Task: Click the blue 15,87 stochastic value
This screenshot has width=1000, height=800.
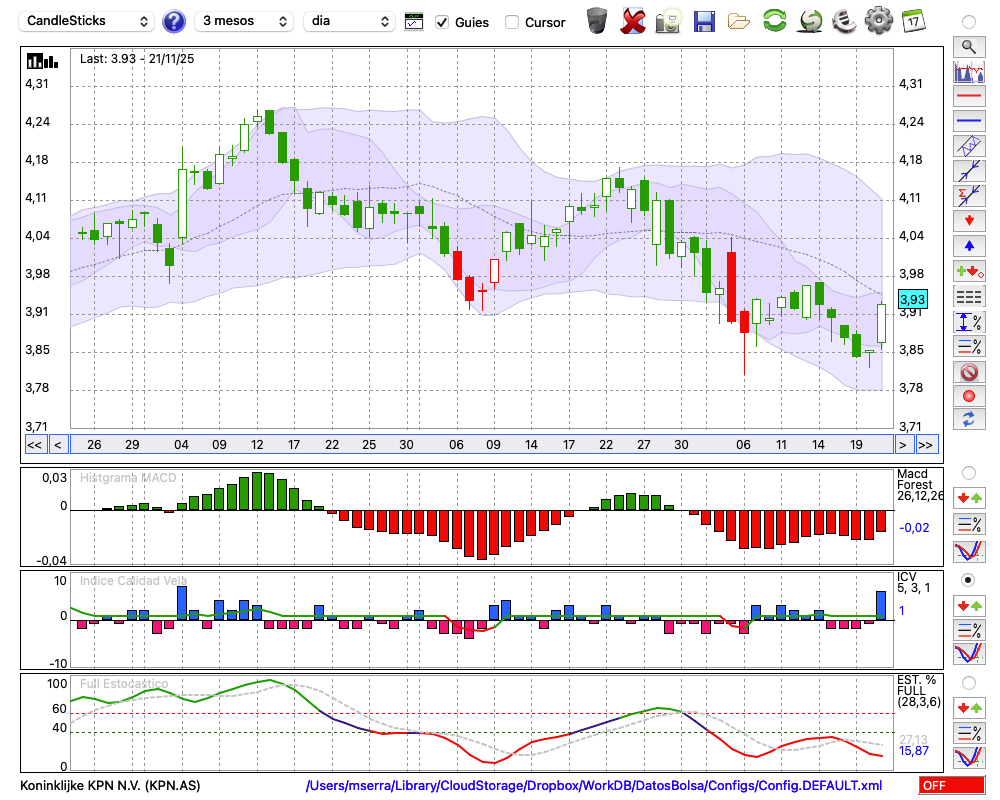Action: point(913,751)
